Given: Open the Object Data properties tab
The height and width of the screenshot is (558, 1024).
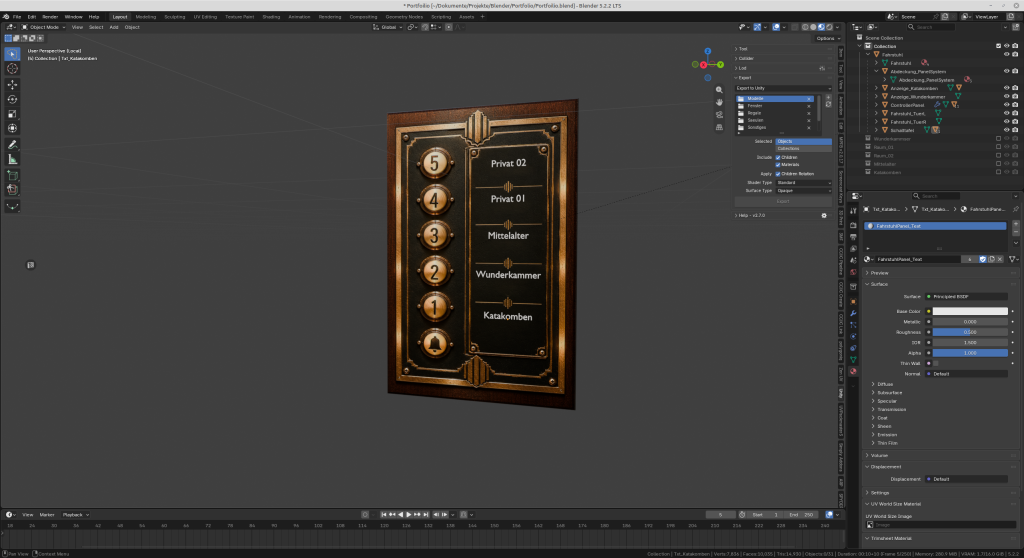Looking at the screenshot, I should [x=853, y=359].
